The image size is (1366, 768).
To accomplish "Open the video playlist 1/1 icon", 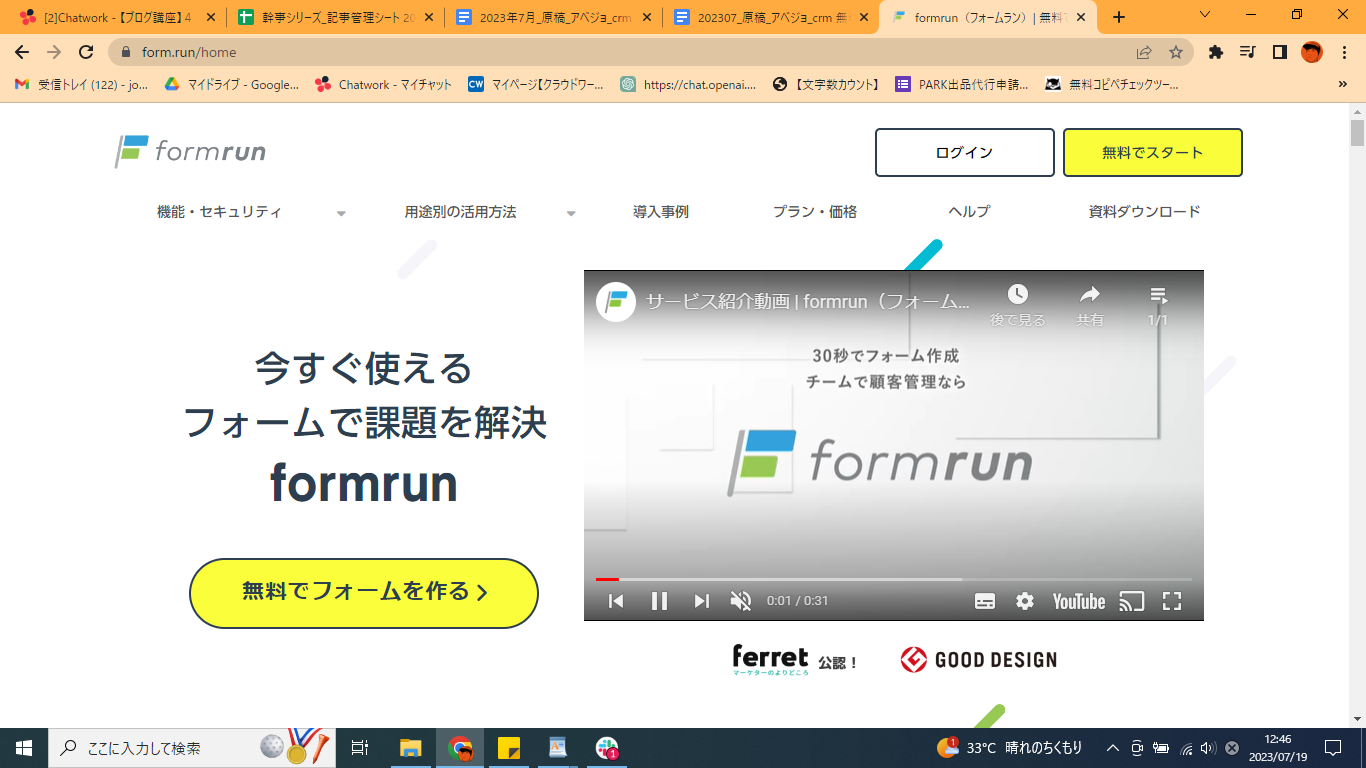I will 1158,295.
